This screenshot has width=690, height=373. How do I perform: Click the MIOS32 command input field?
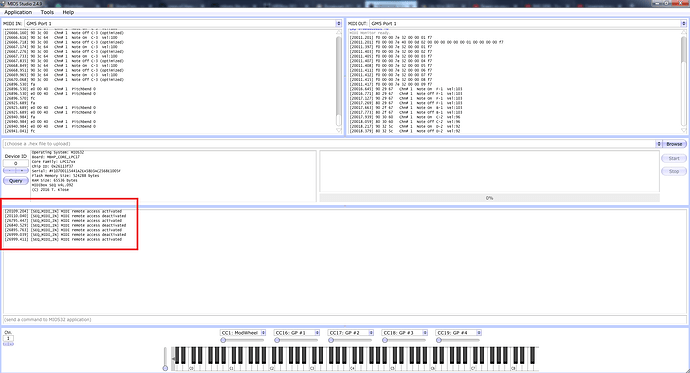point(345,319)
